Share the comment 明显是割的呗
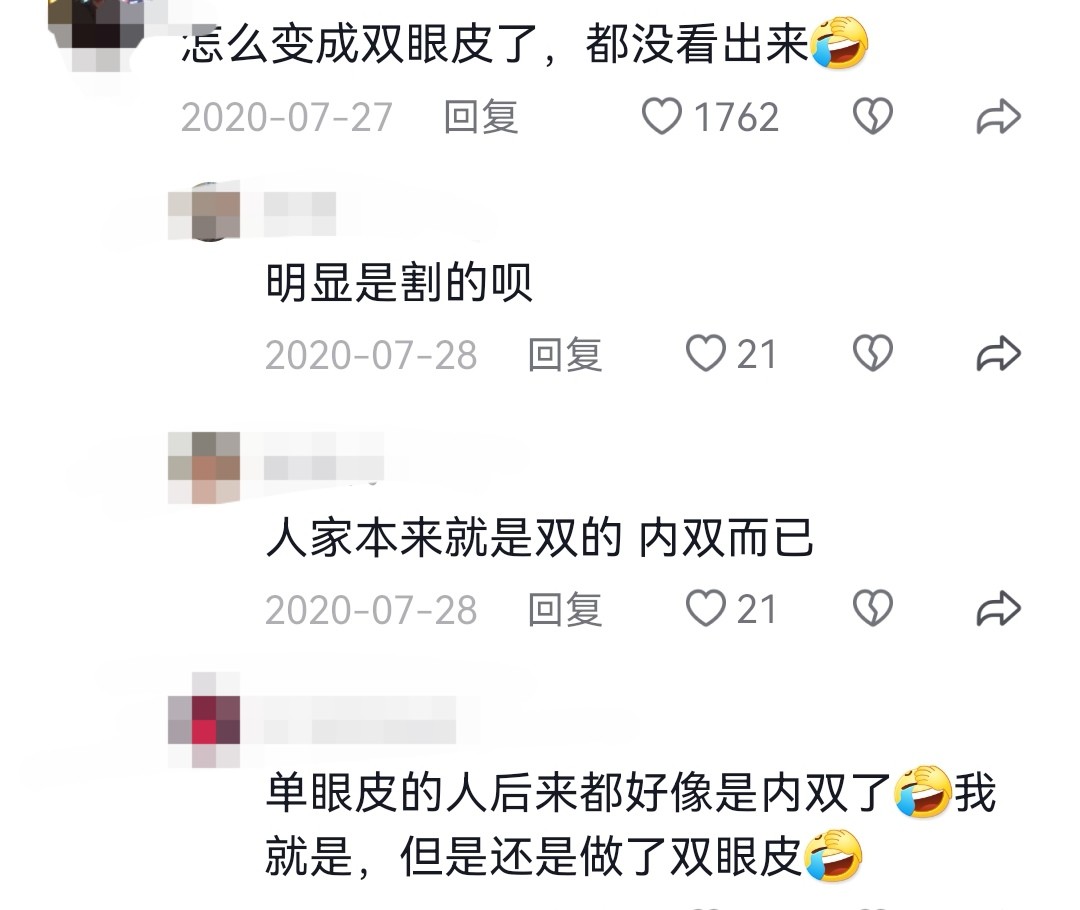The image size is (1080, 910). 998,354
